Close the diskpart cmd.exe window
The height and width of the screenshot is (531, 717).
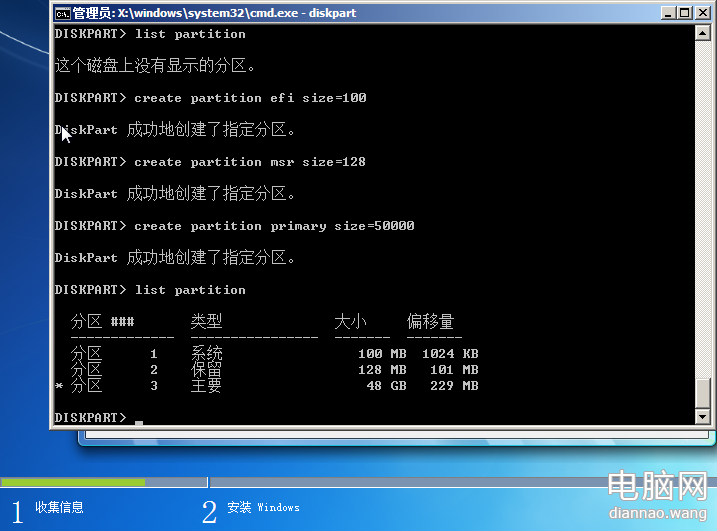click(702, 13)
